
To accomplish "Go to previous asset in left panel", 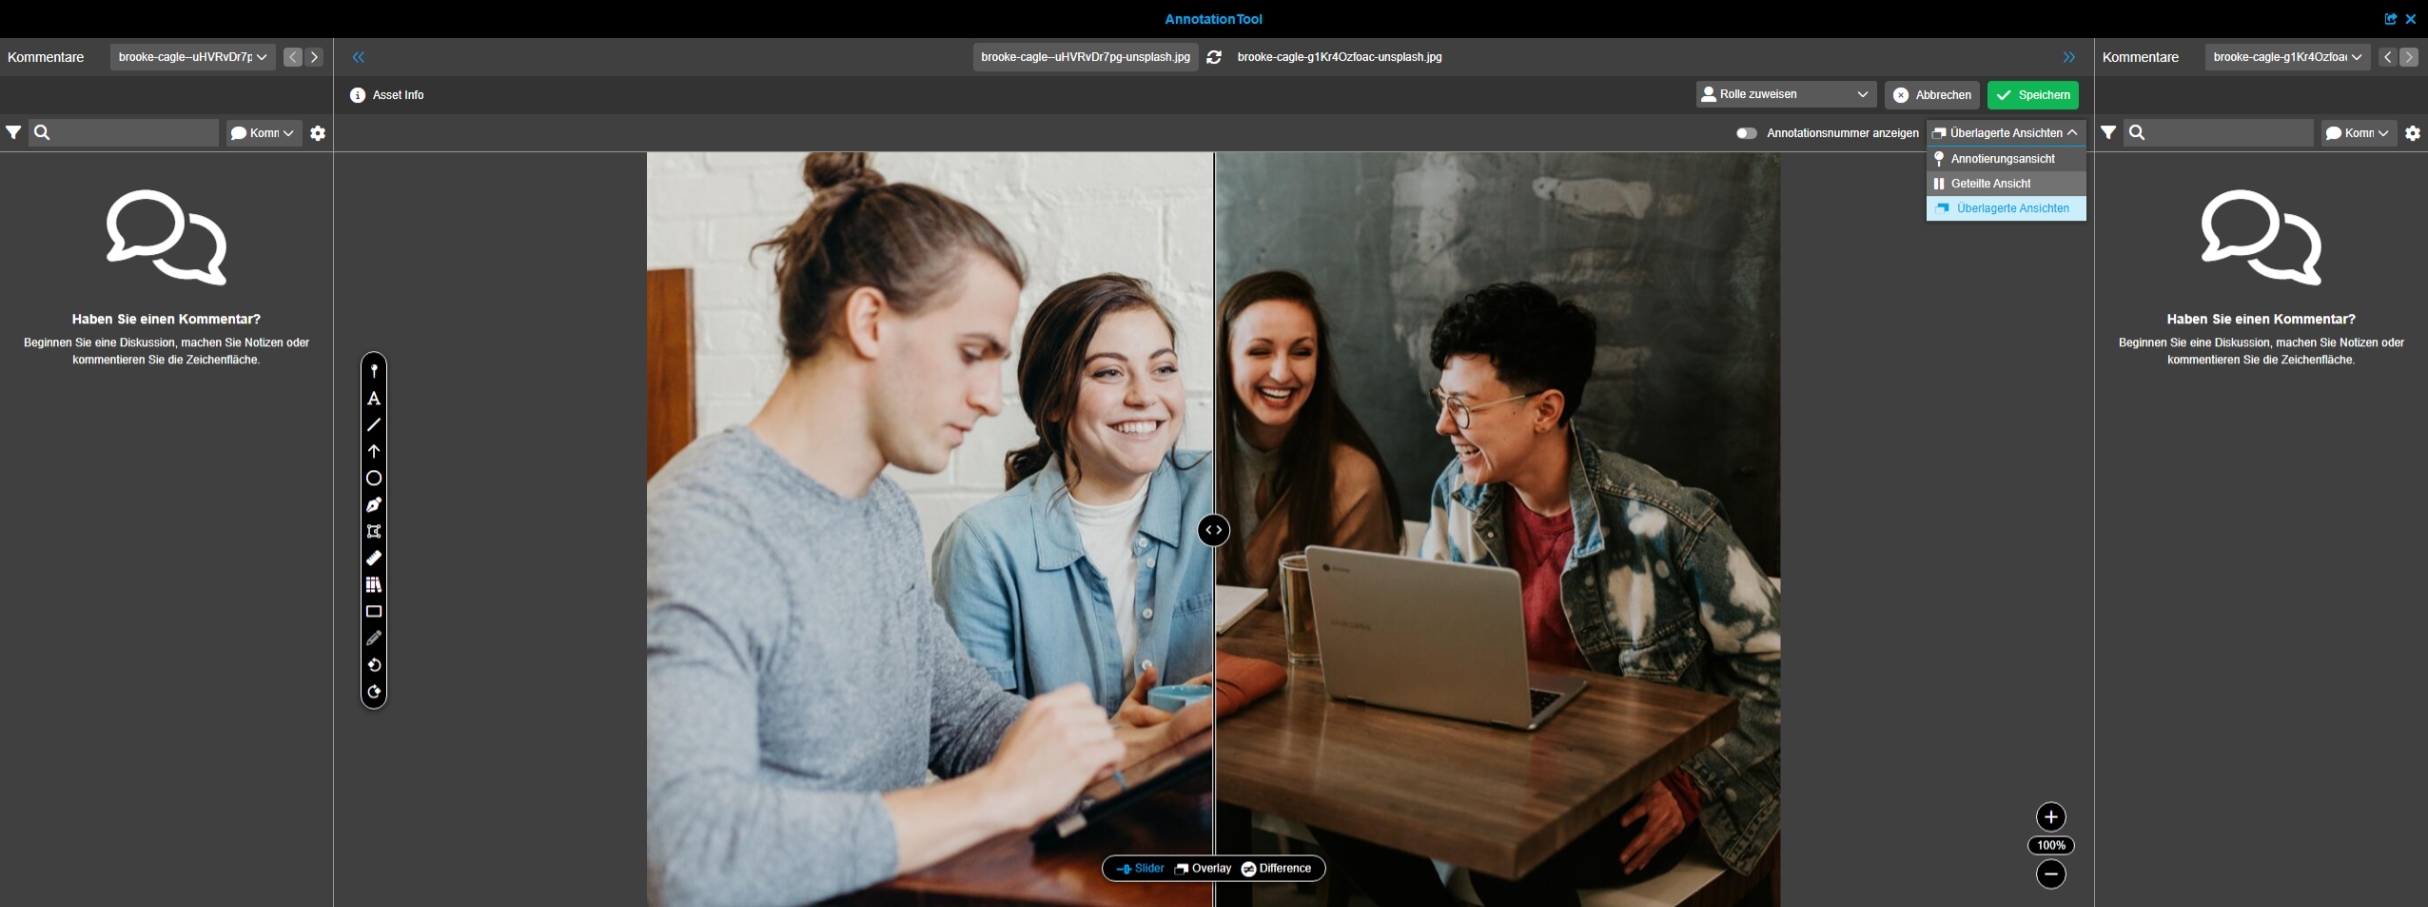I will point(292,57).
